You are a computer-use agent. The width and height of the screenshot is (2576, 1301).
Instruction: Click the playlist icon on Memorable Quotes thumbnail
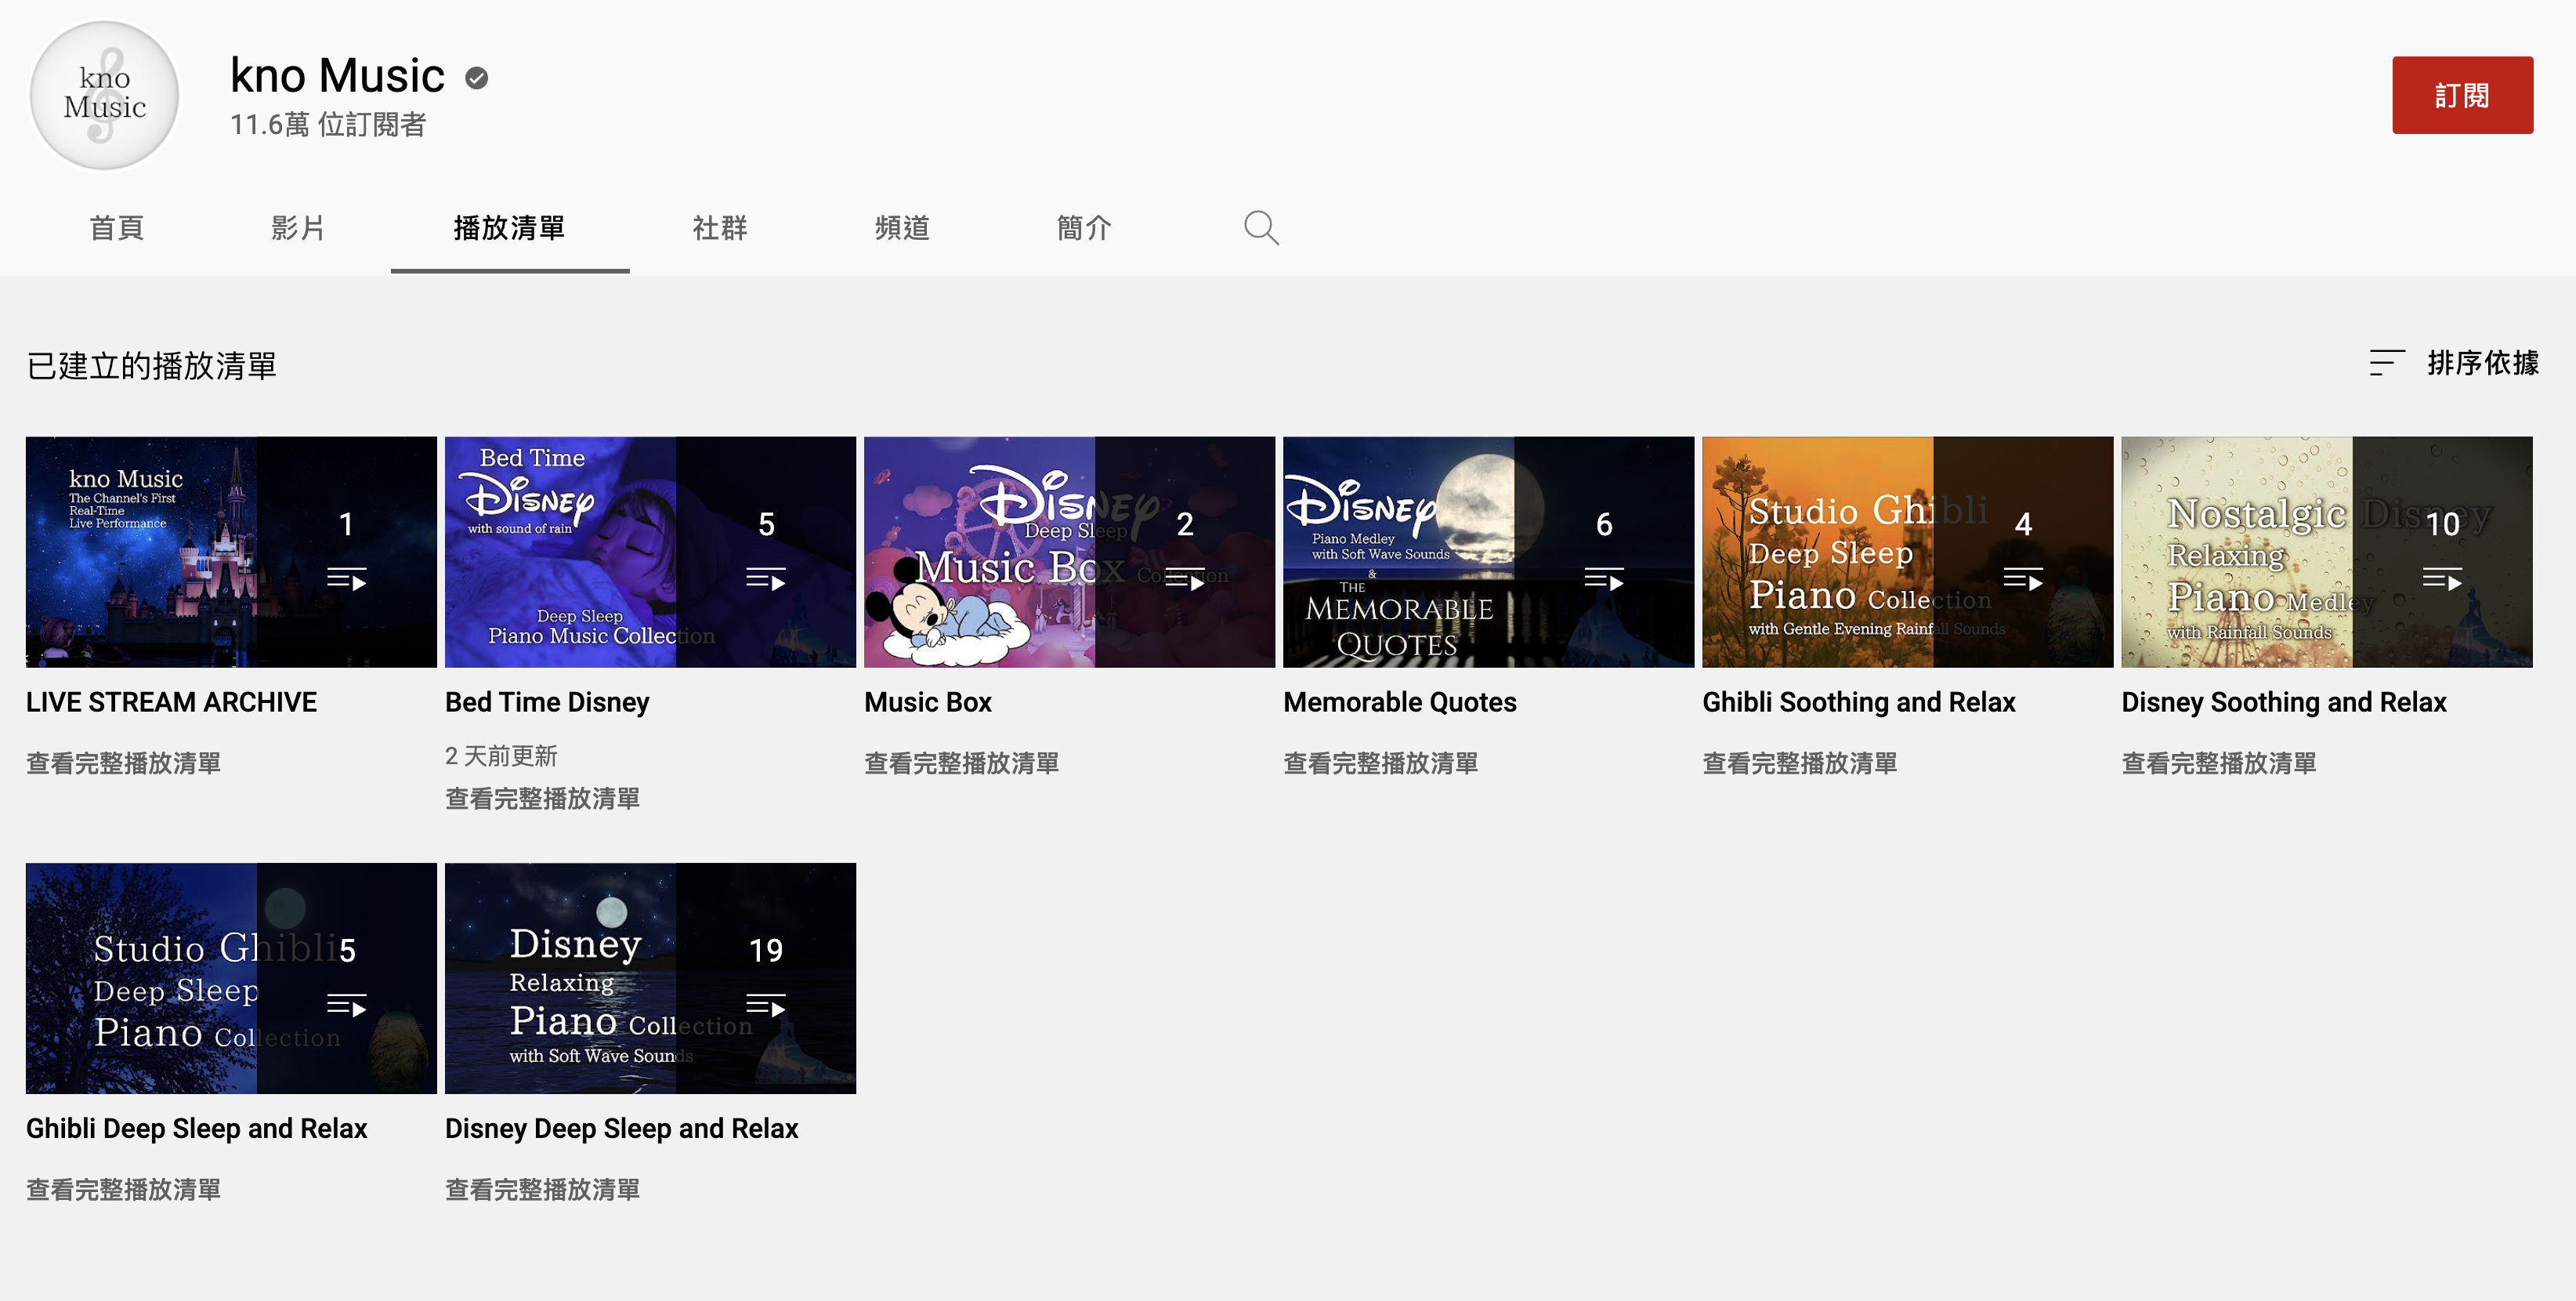1604,579
